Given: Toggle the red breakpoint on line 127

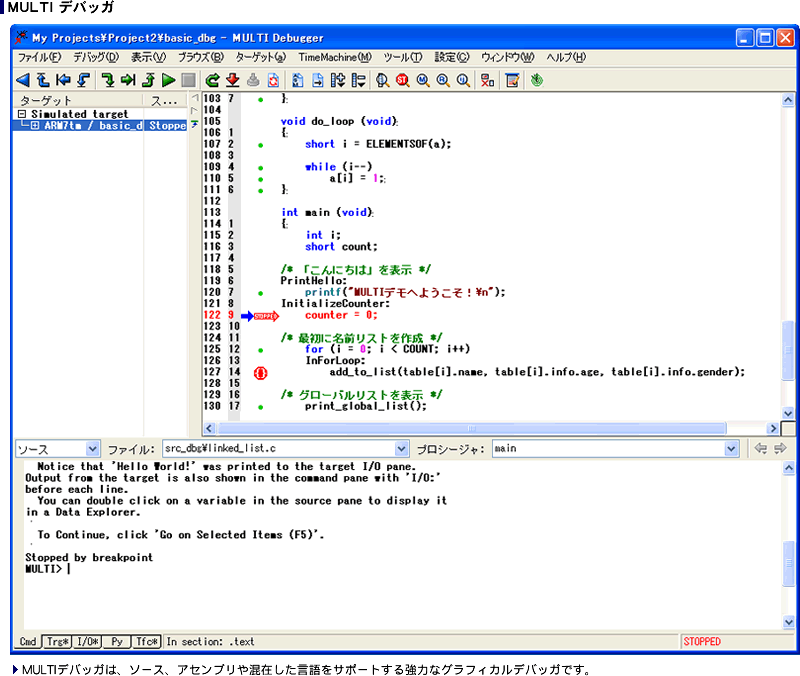Looking at the screenshot, I should point(261,372).
